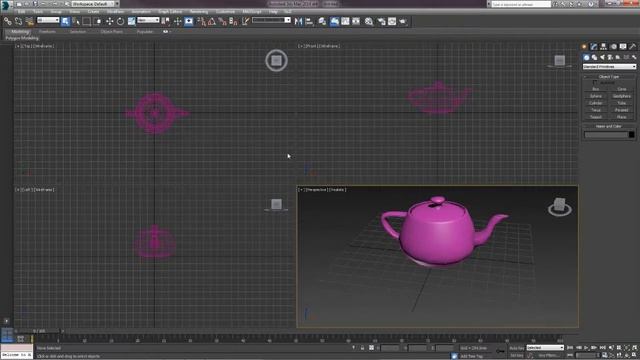640x360 pixels.
Task: Toggle Window/Crossing selection mode
Action: pos(98,21)
